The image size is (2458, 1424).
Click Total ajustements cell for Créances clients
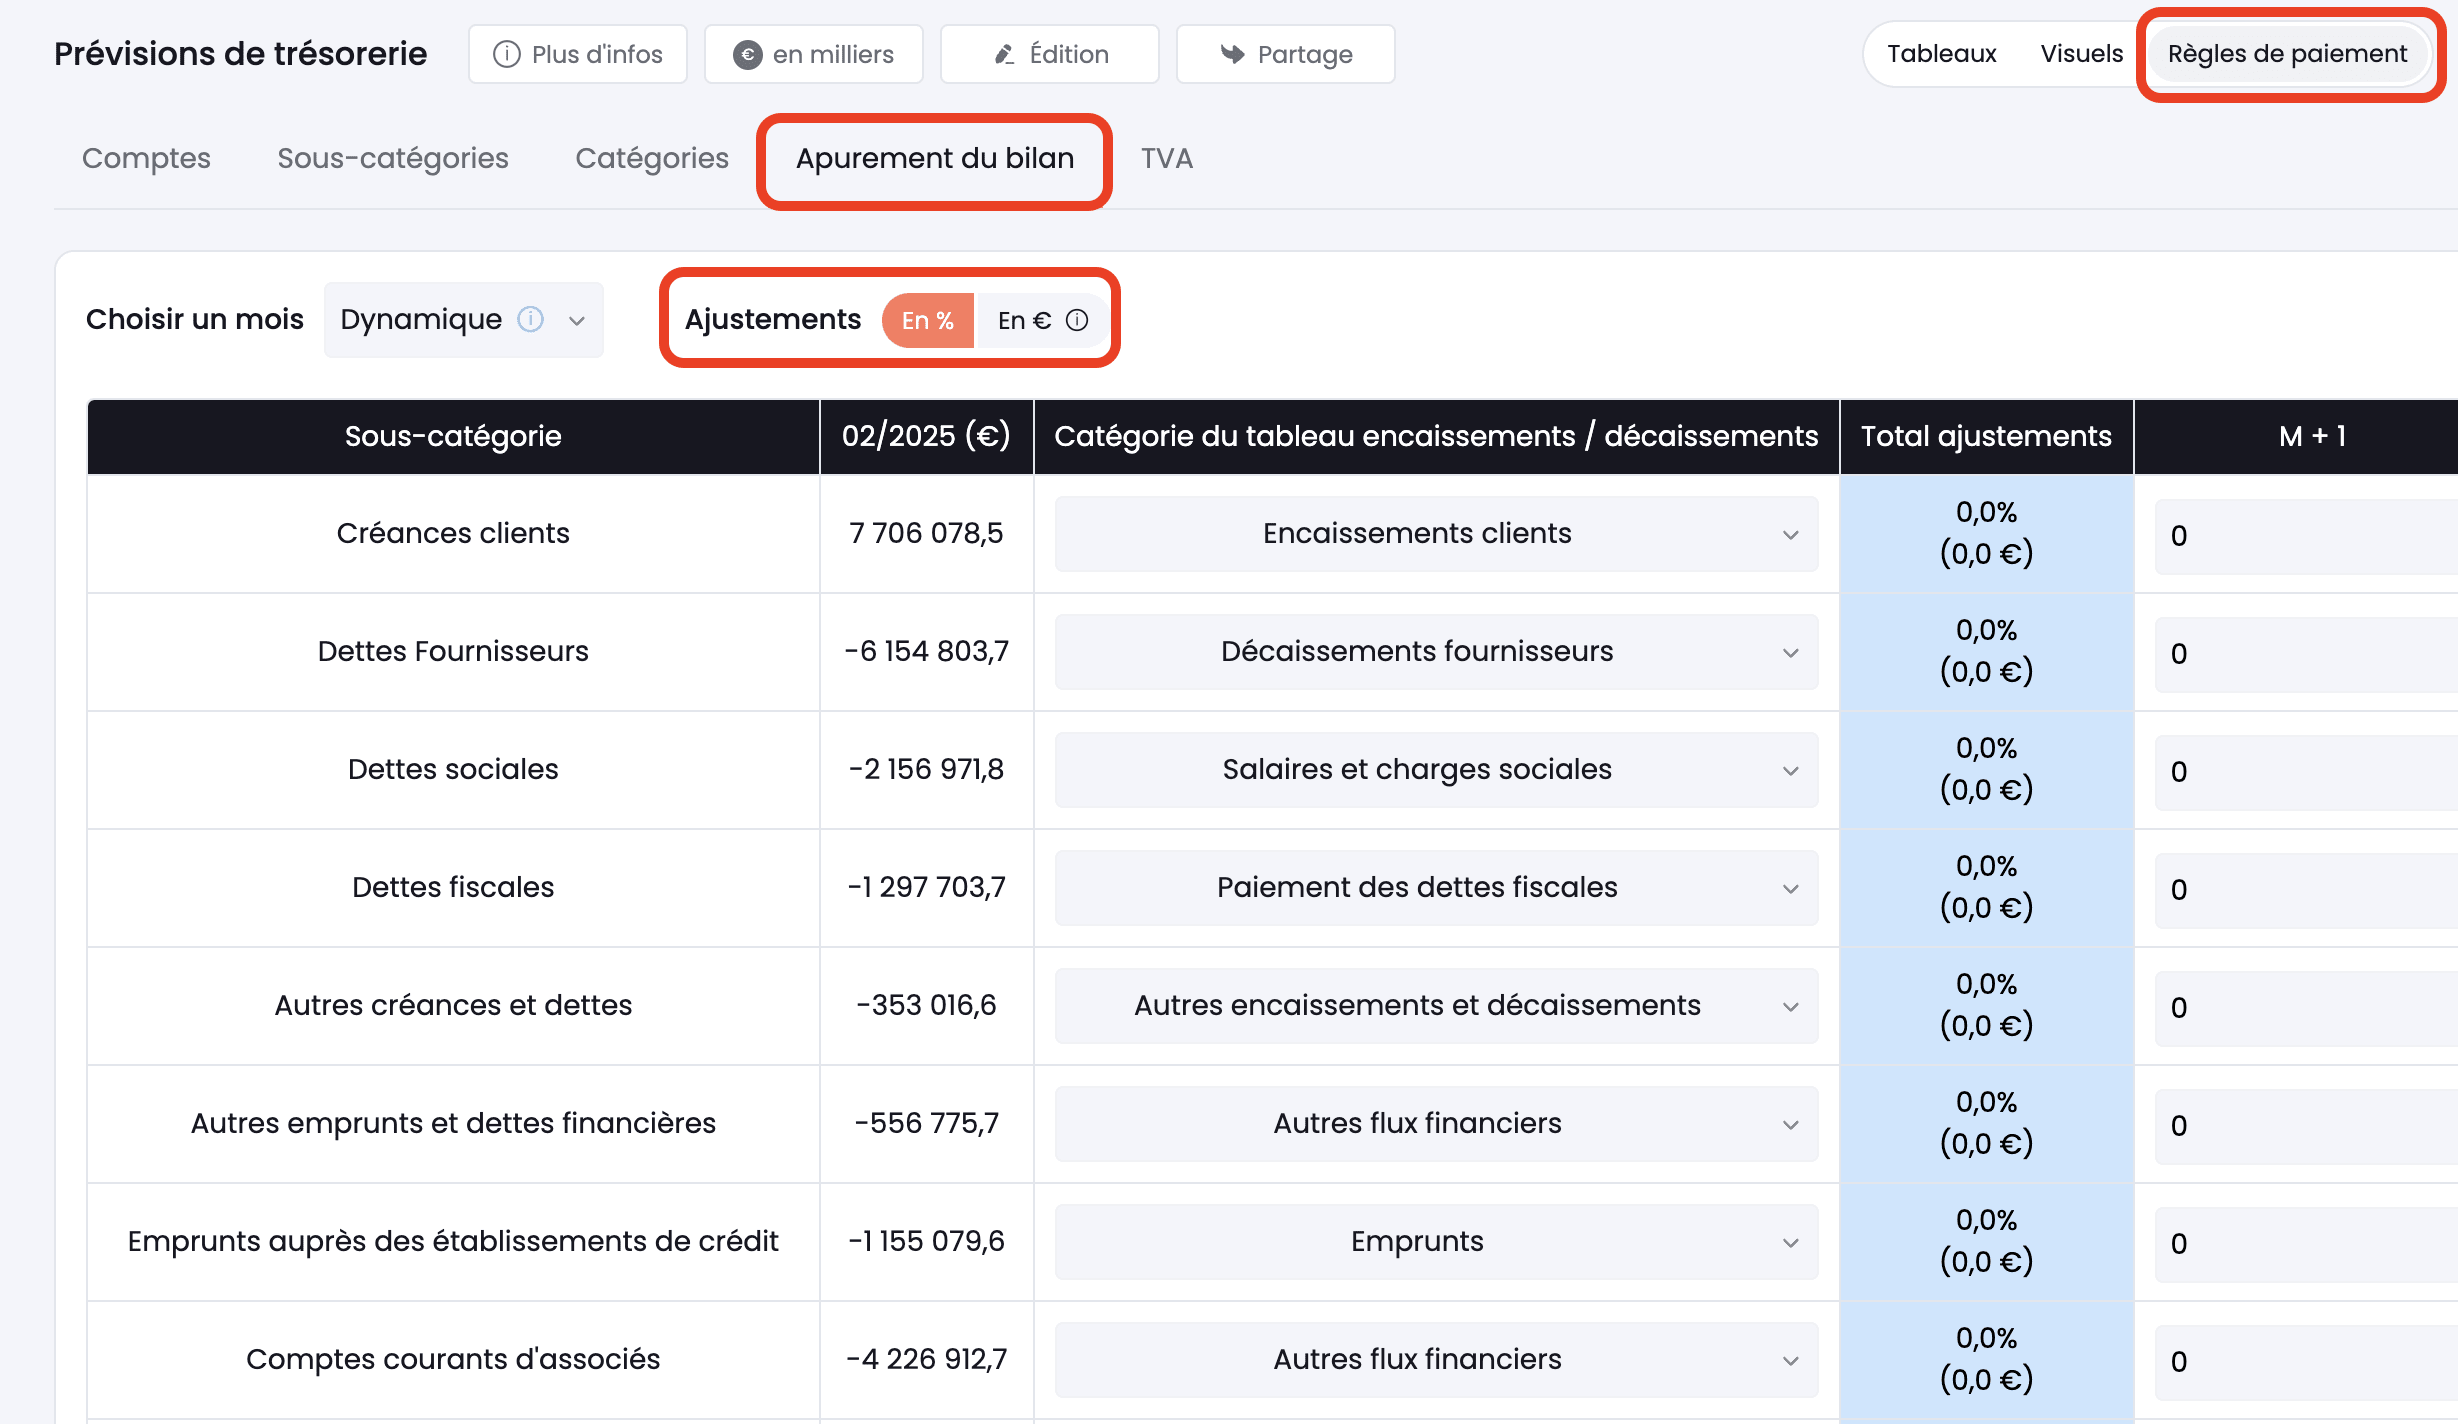tap(1986, 533)
